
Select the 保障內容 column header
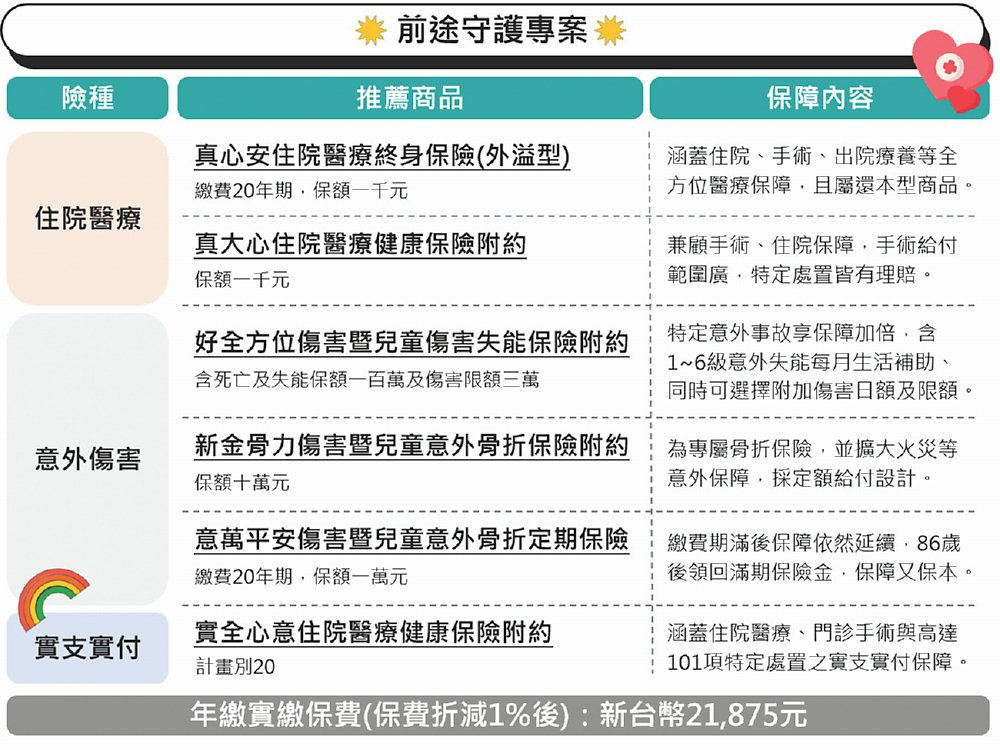tap(819, 97)
